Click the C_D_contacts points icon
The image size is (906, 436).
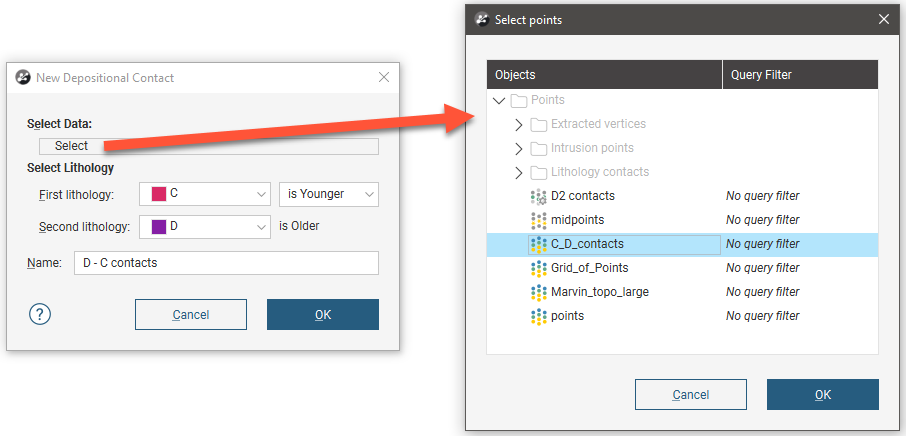pos(537,244)
